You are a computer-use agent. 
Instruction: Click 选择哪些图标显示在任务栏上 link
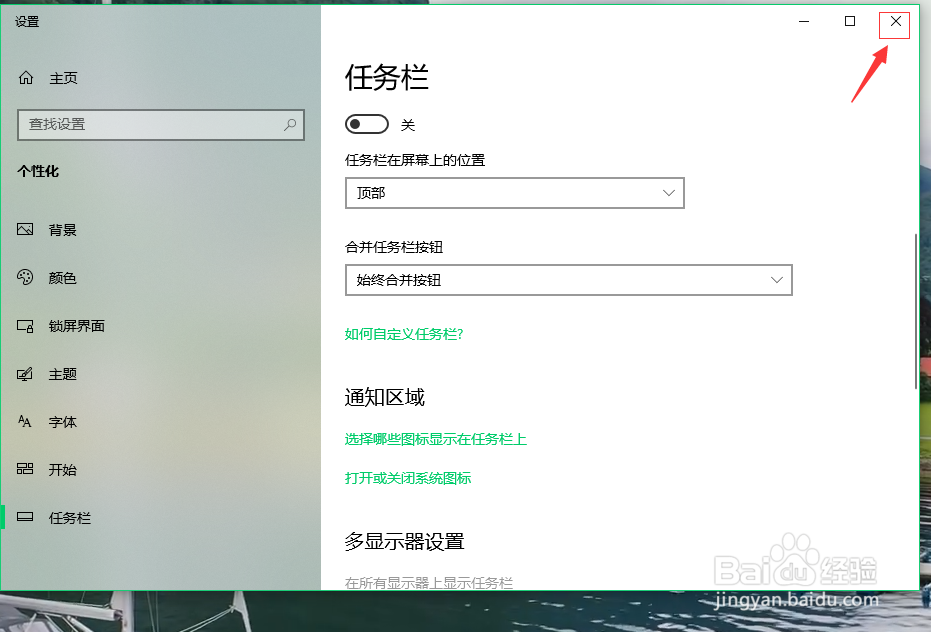[436, 439]
